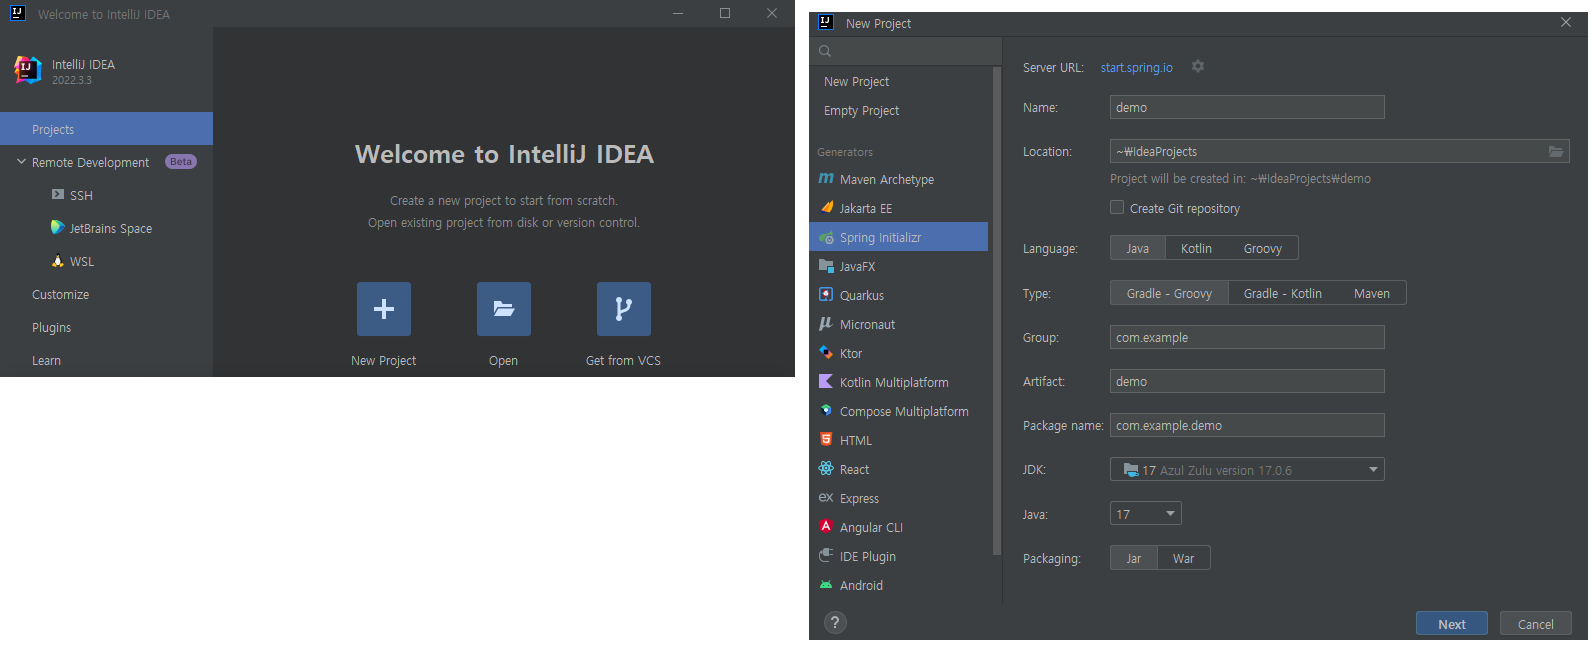Image resolution: width=1594 pixels, height=655 pixels.
Task: Select Gradle - Kotlin build type
Action: 1283,293
